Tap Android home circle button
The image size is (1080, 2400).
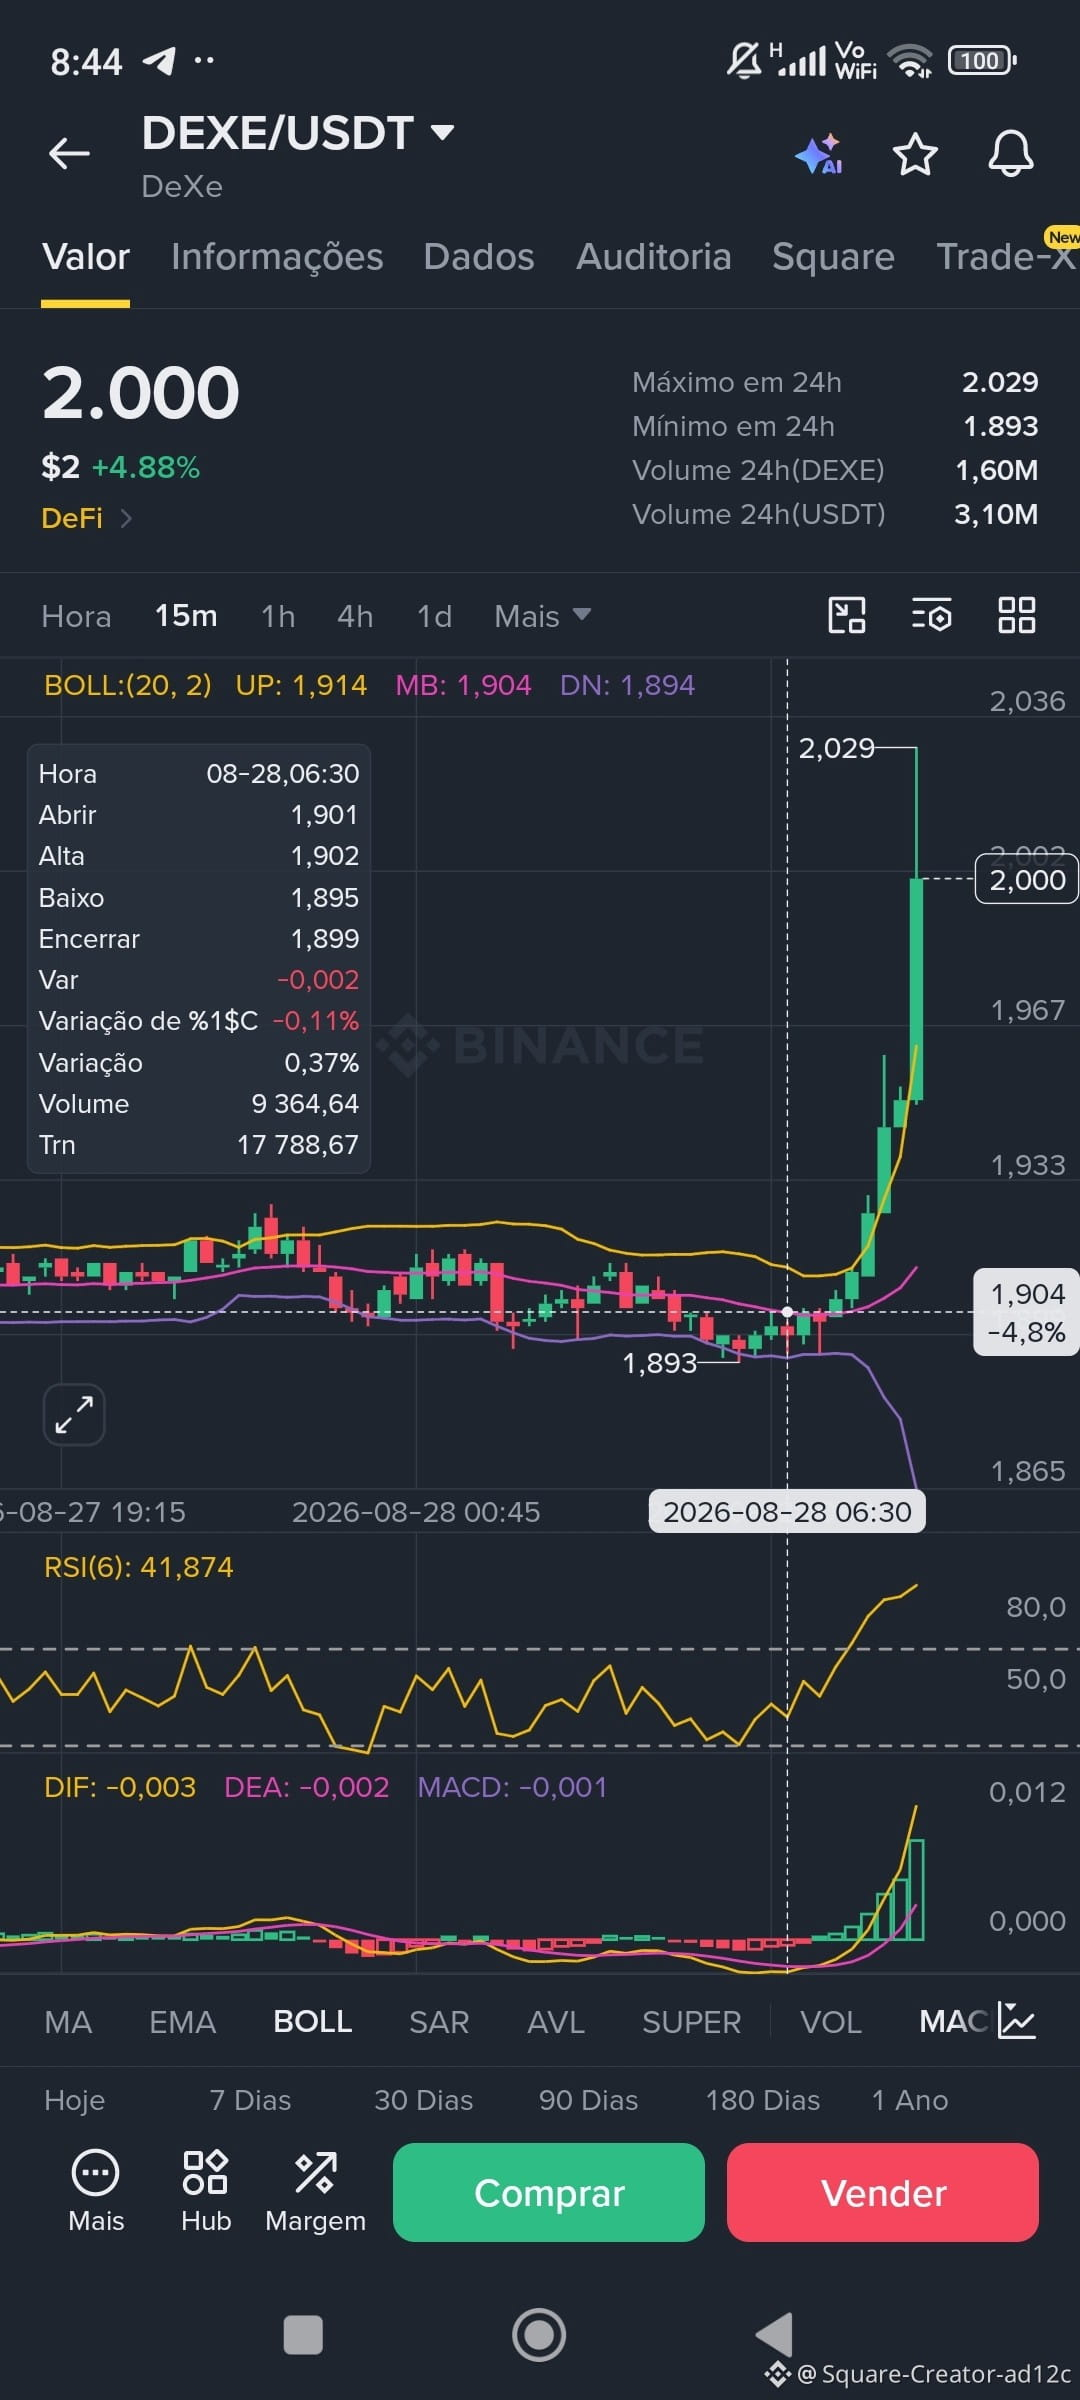pos(539,2335)
